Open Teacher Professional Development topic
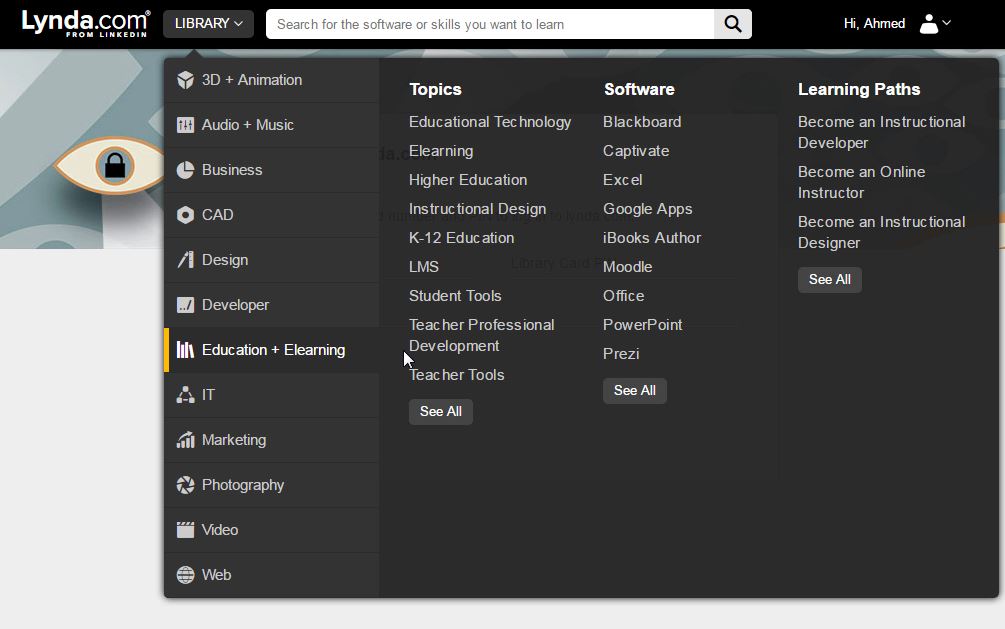Screen dimensions: 1005x629 [x=481, y=335]
